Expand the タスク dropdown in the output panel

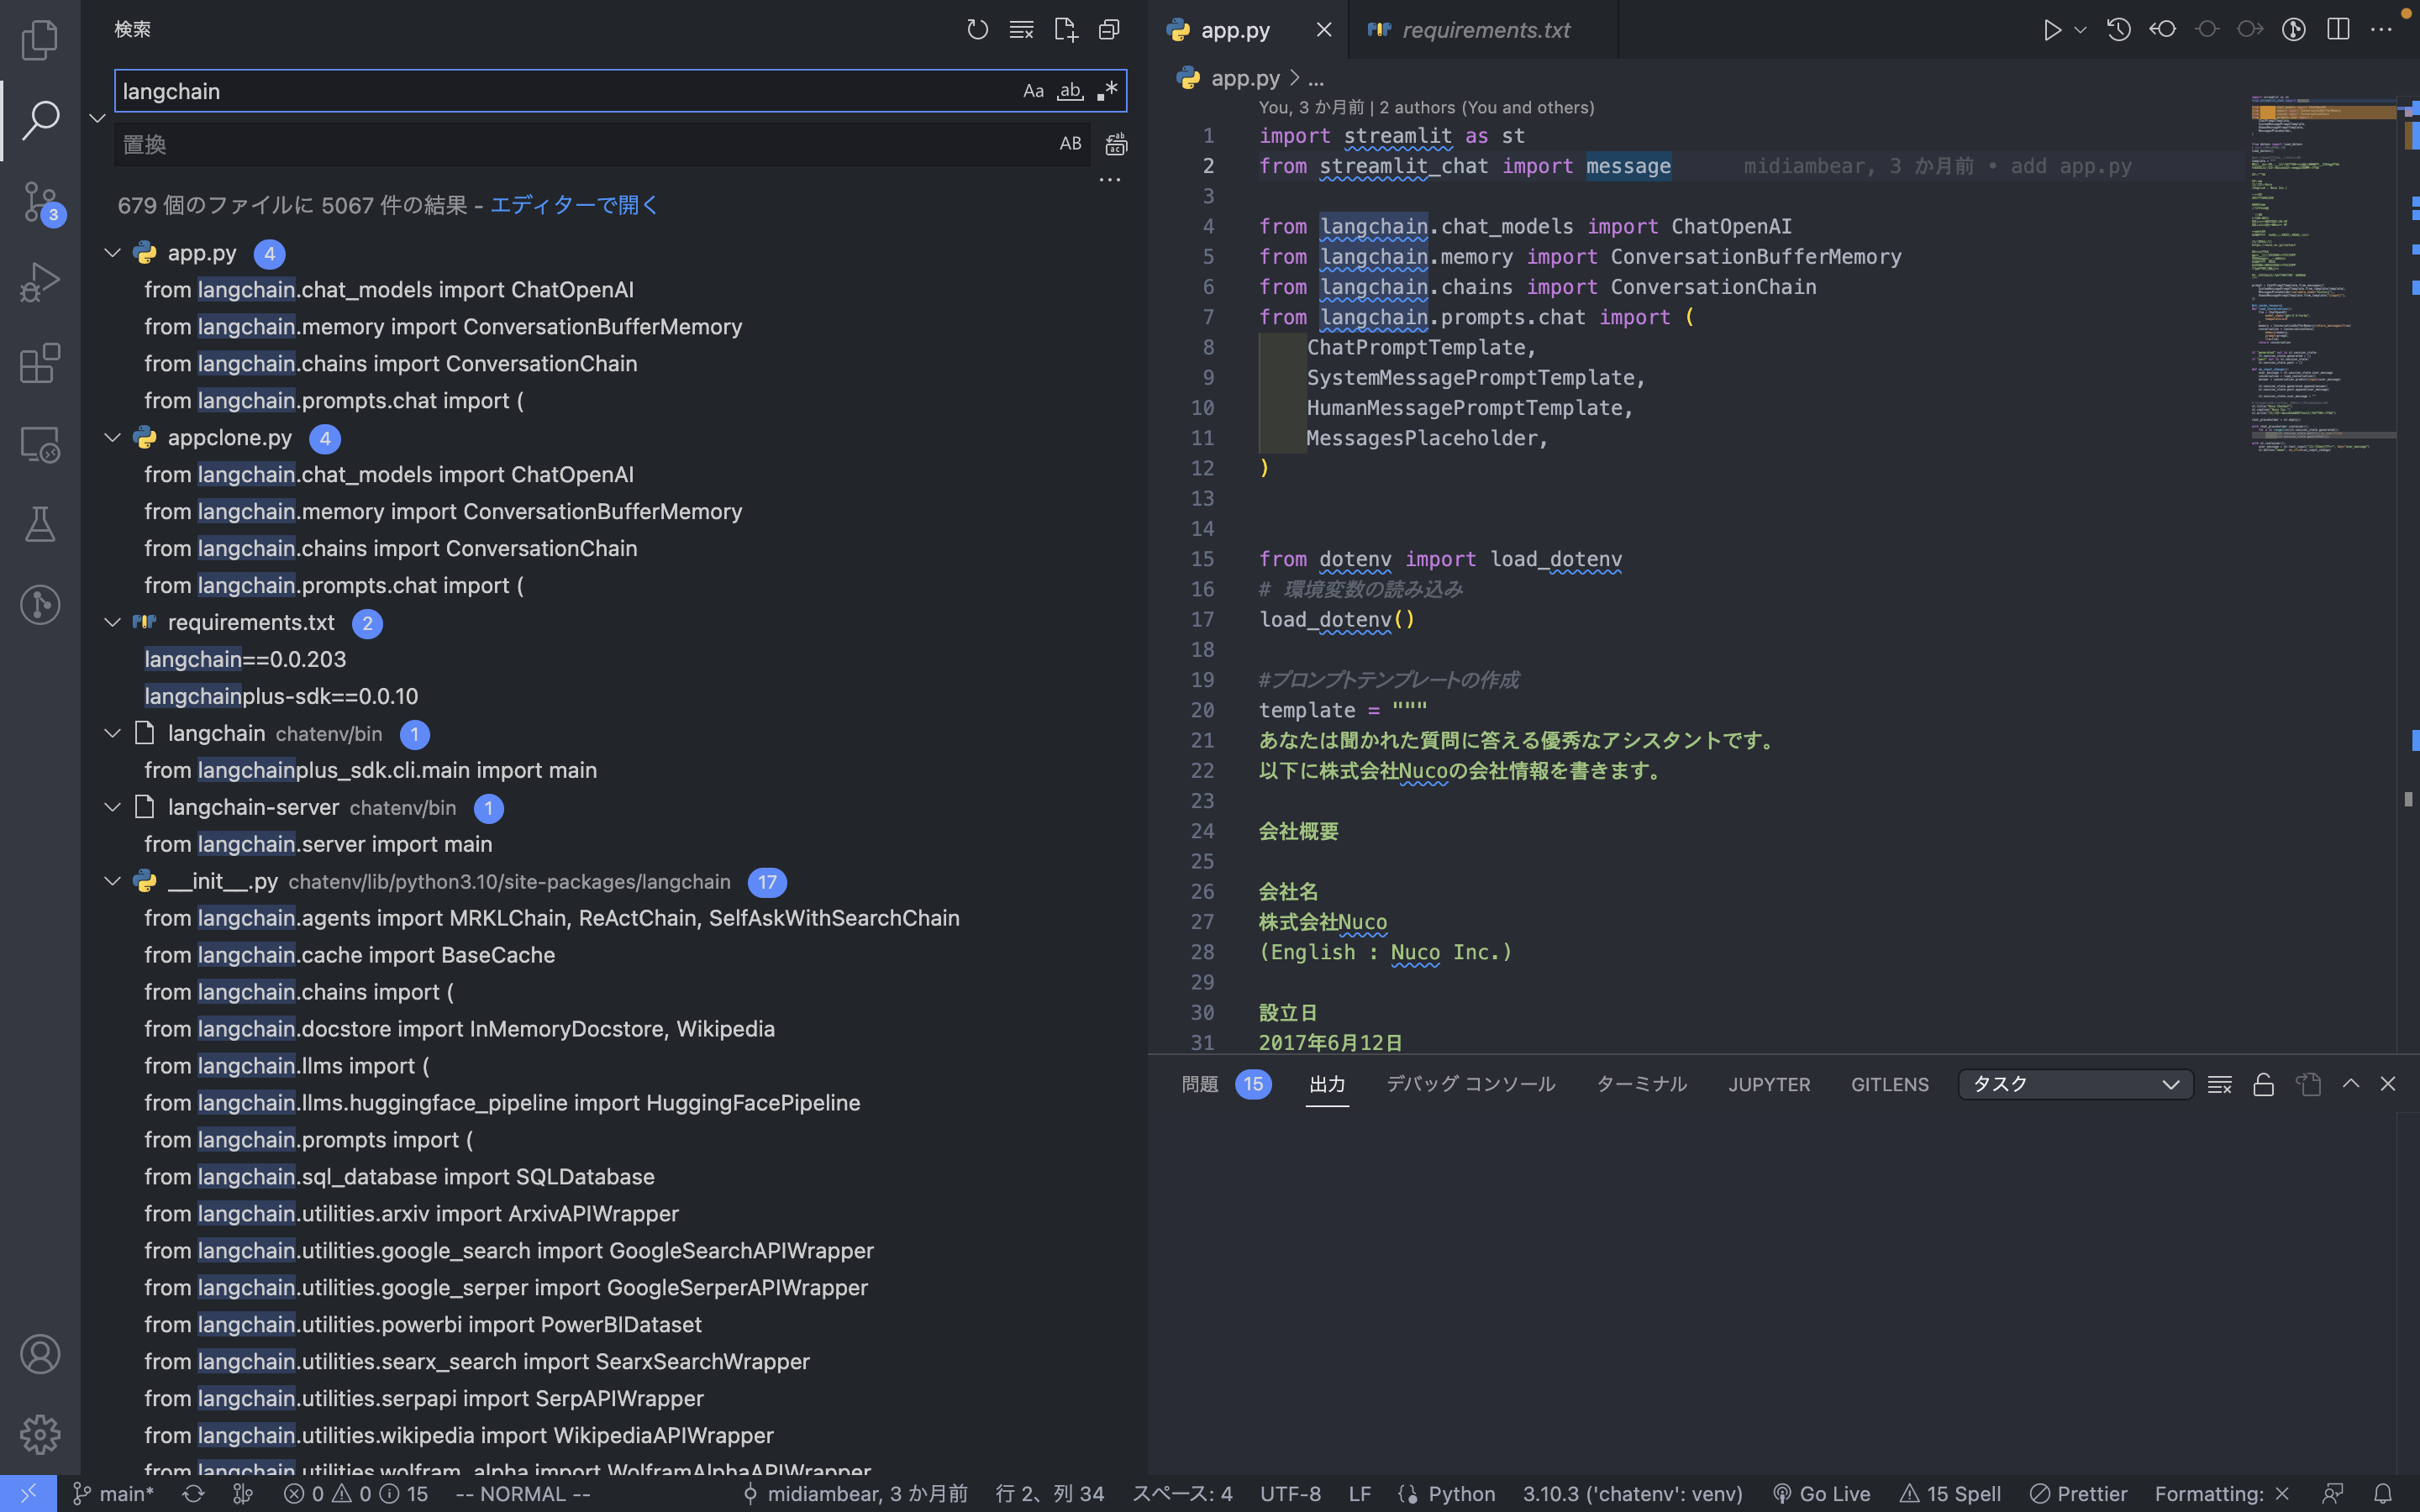coord(2170,1084)
